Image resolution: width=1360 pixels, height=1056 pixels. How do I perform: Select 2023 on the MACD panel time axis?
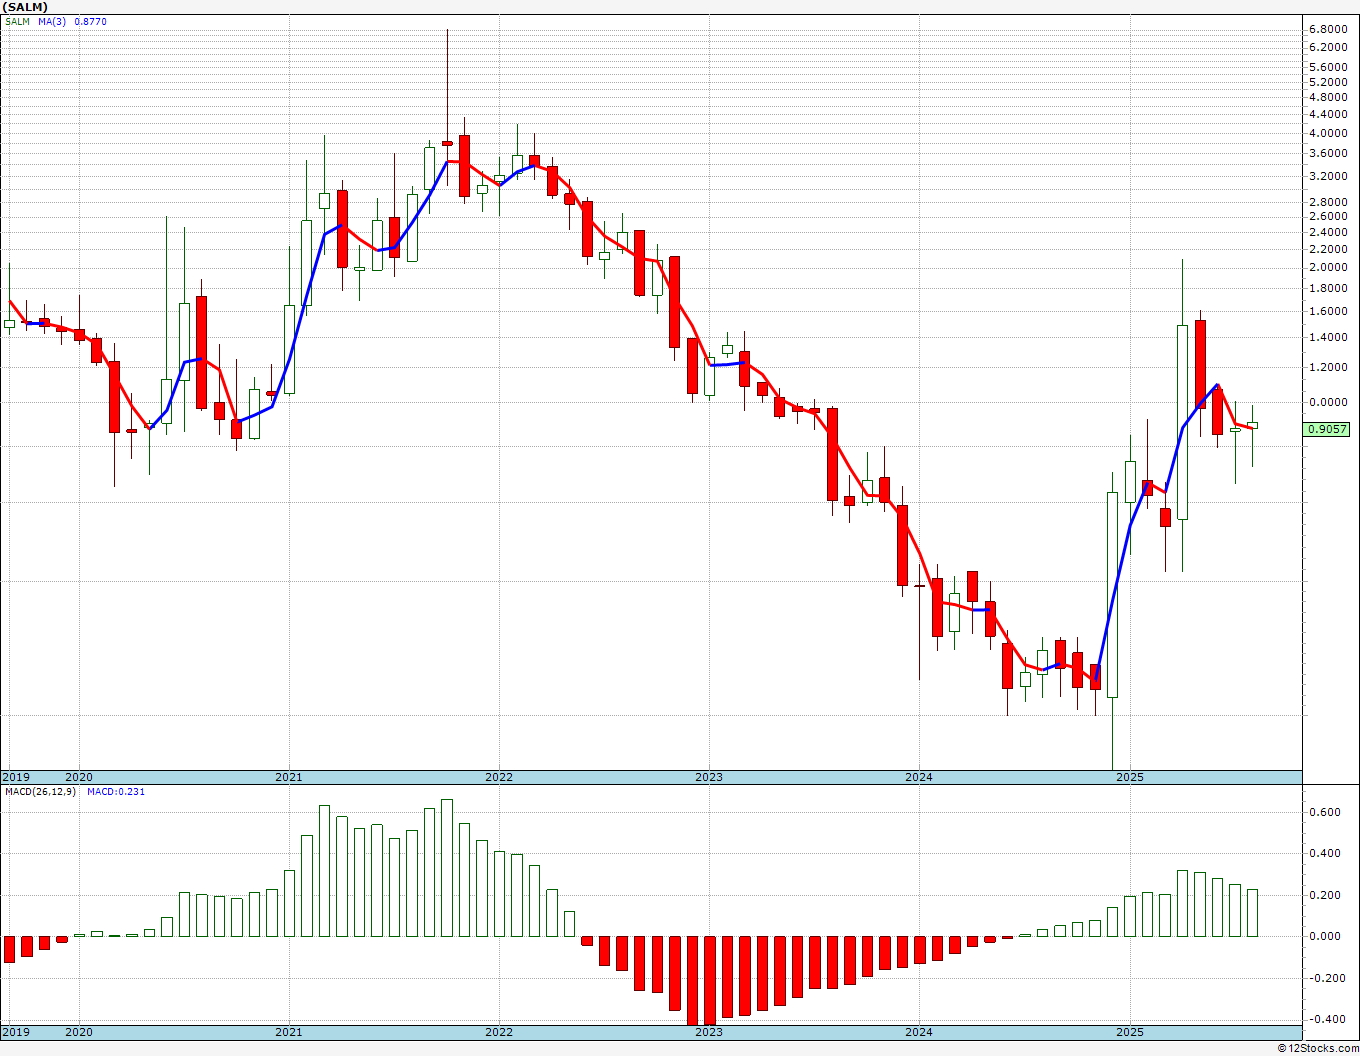click(709, 1031)
